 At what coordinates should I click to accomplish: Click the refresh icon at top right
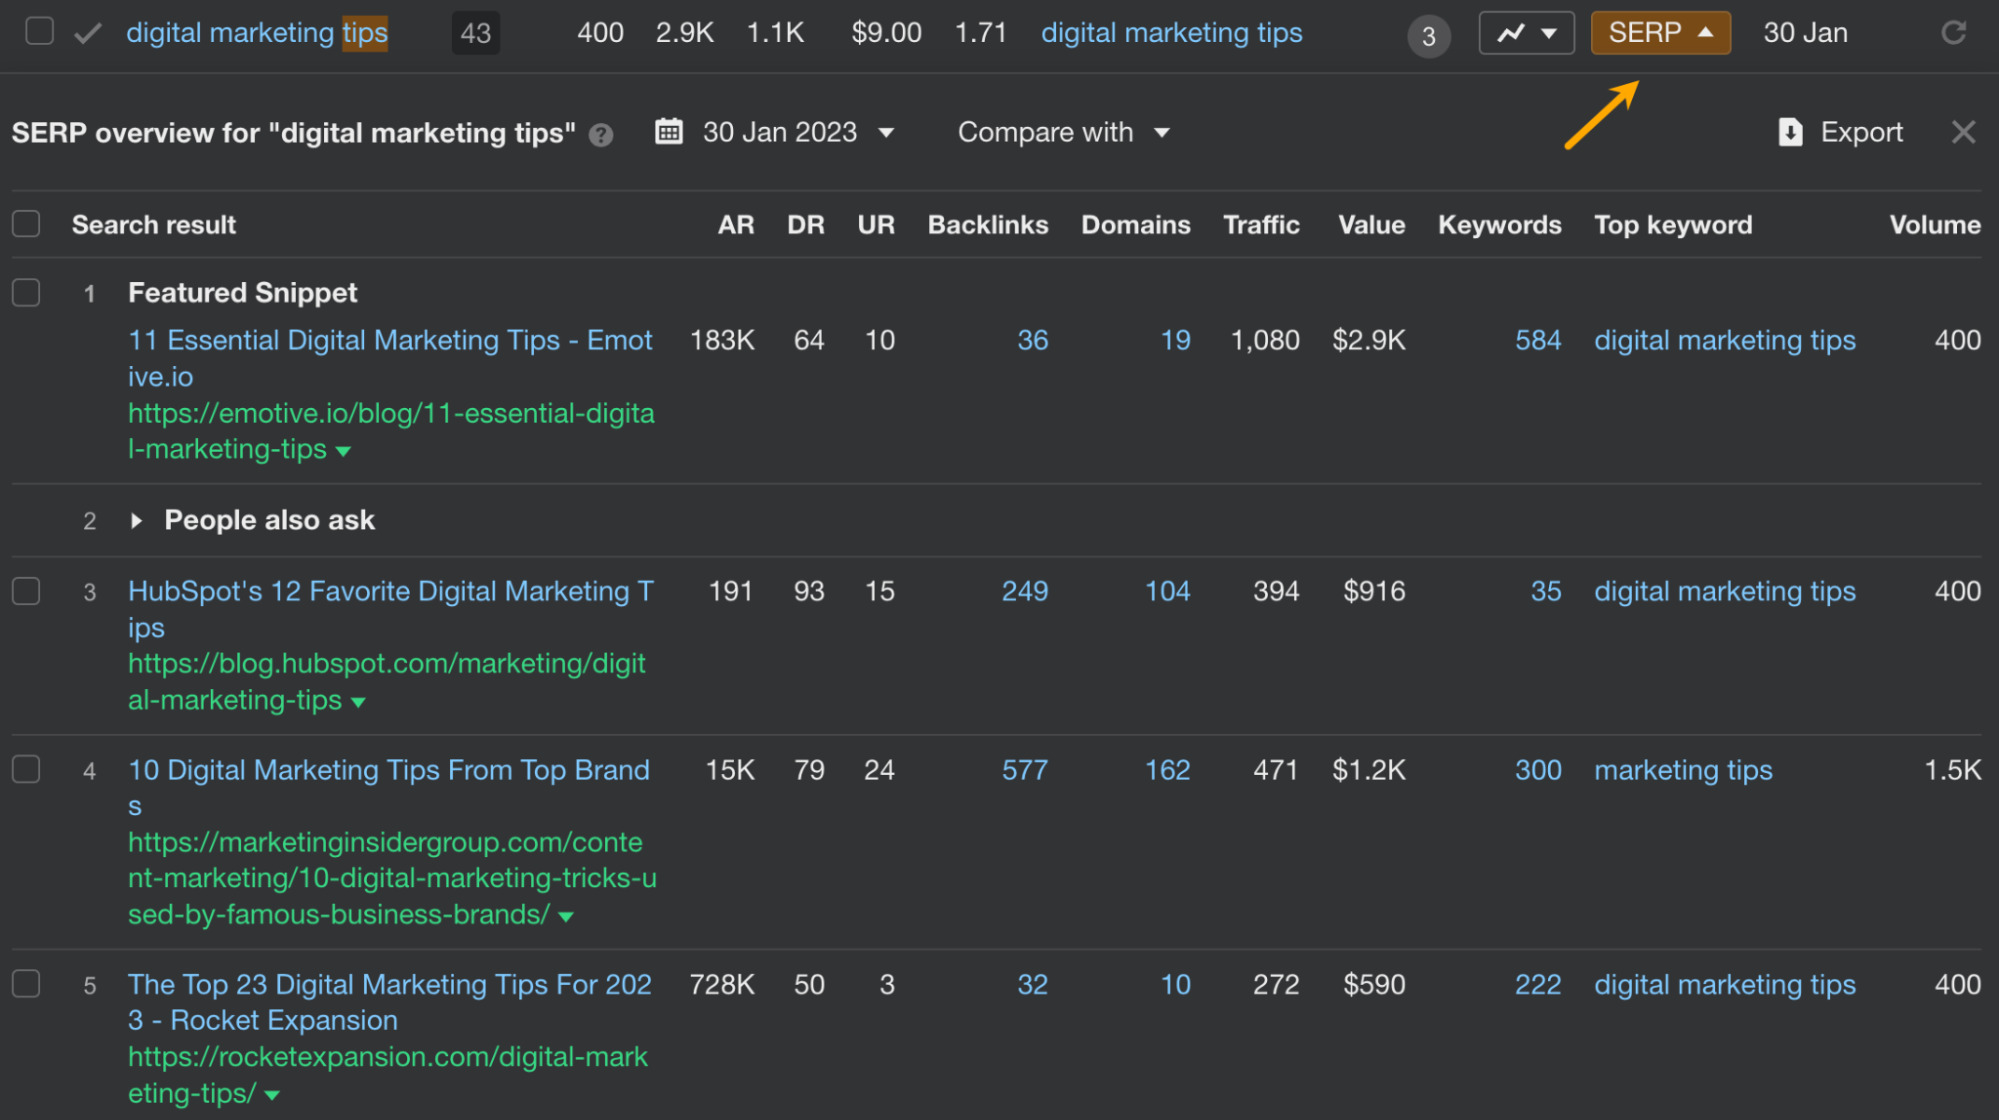click(1954, 32)
